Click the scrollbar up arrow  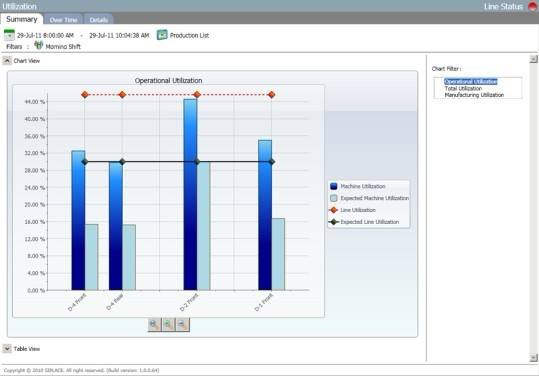tap(533, 59)
